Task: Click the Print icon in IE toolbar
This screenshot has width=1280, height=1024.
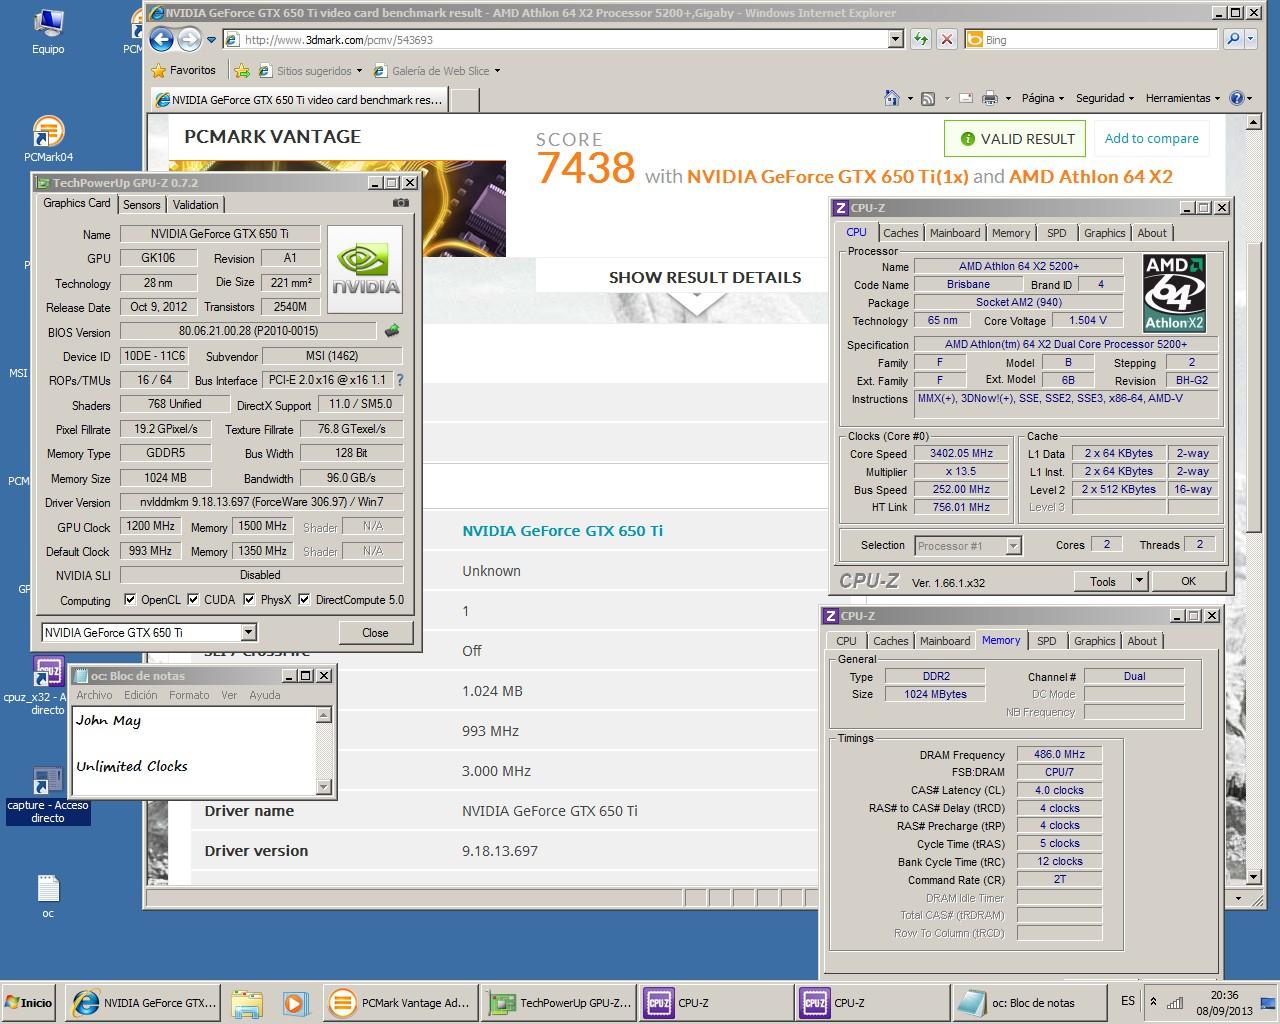Action: tap(990, 98)
